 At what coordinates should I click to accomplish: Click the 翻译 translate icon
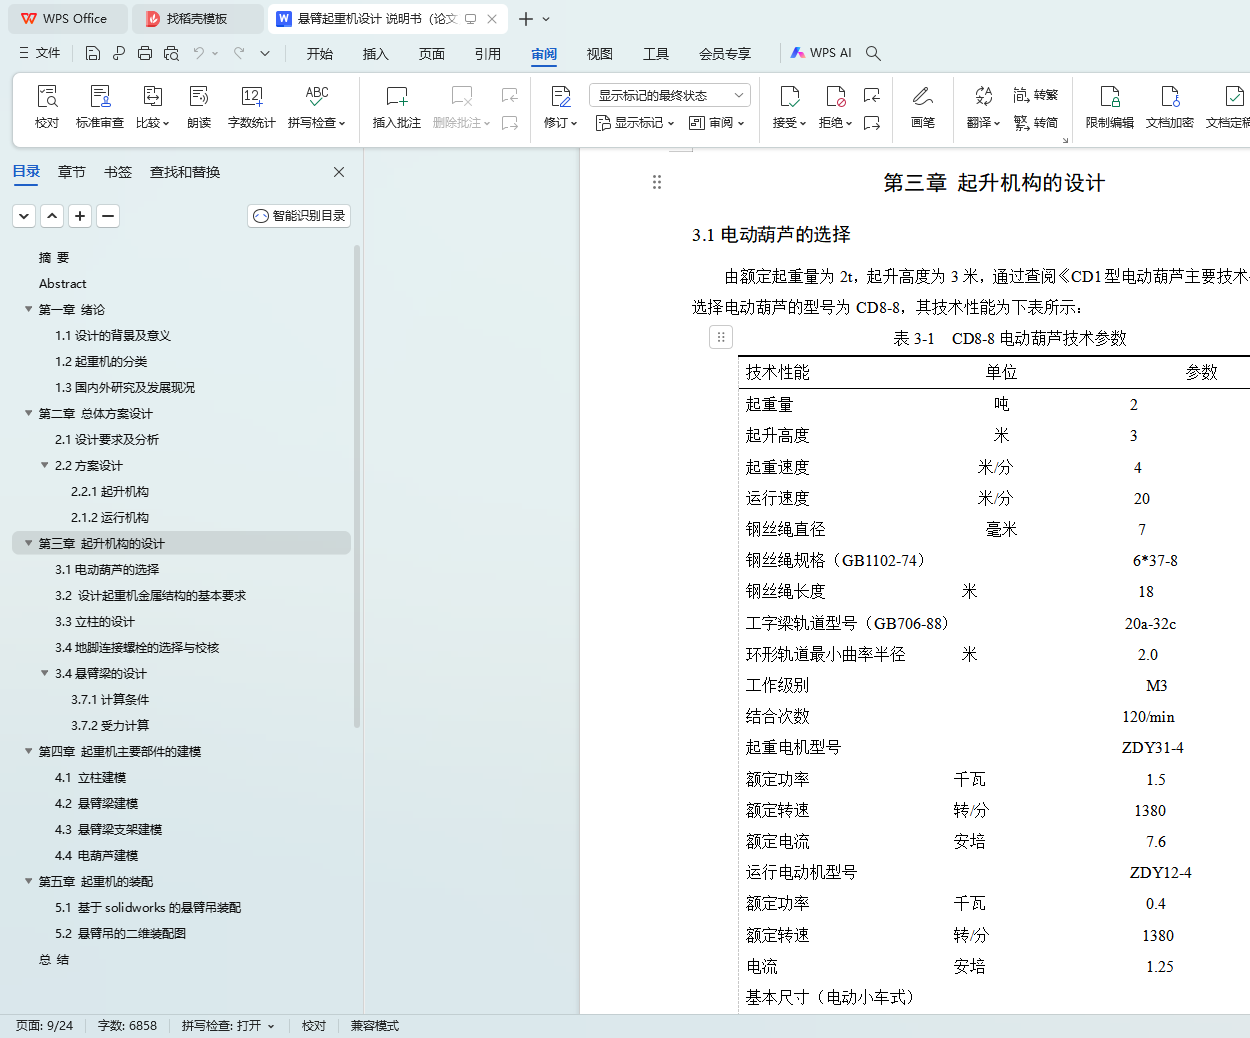pos(984,106)
